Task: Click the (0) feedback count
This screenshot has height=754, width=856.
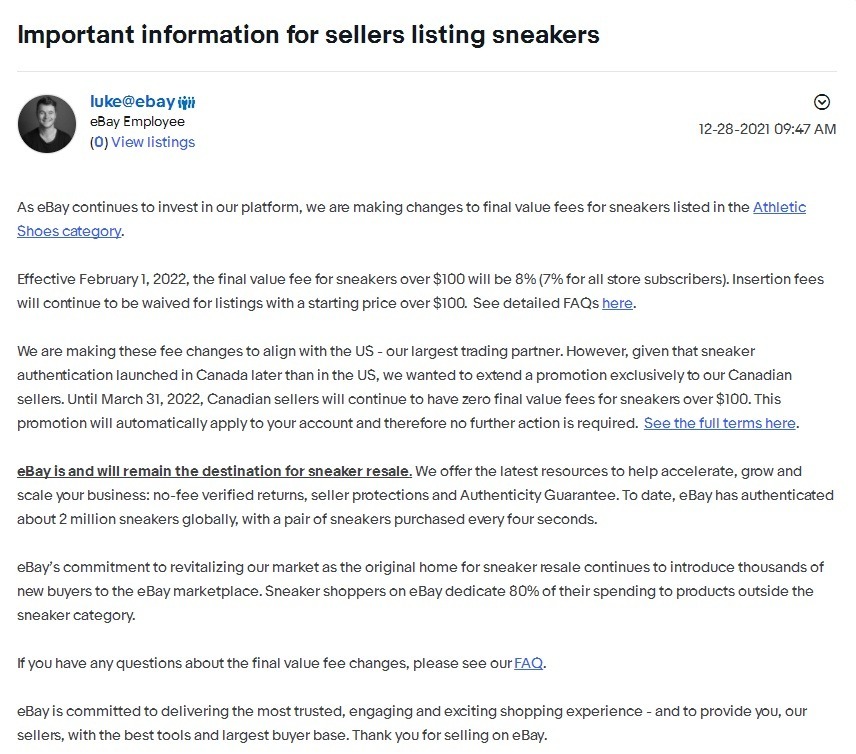Action: tap(98, 142)
